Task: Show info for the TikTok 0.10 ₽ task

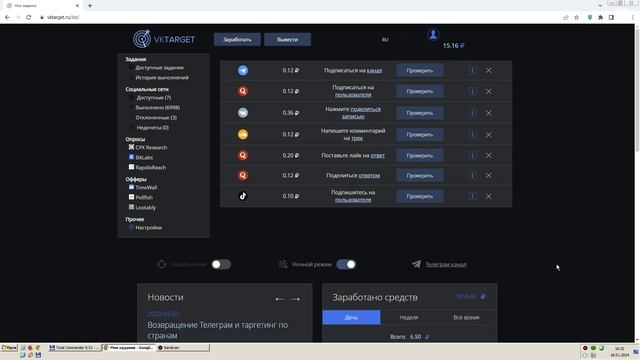Action: click(x=472, y=196)
